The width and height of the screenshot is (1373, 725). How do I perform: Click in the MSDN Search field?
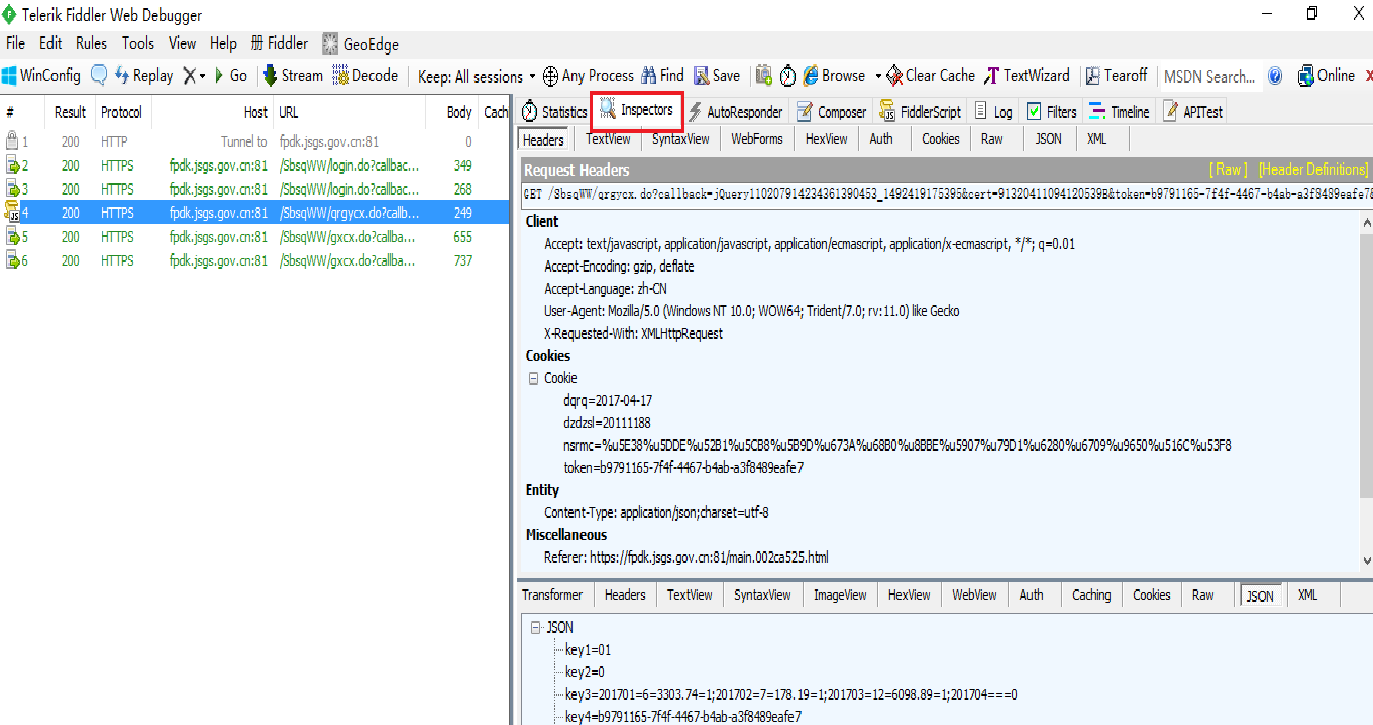coord(1208,76)
